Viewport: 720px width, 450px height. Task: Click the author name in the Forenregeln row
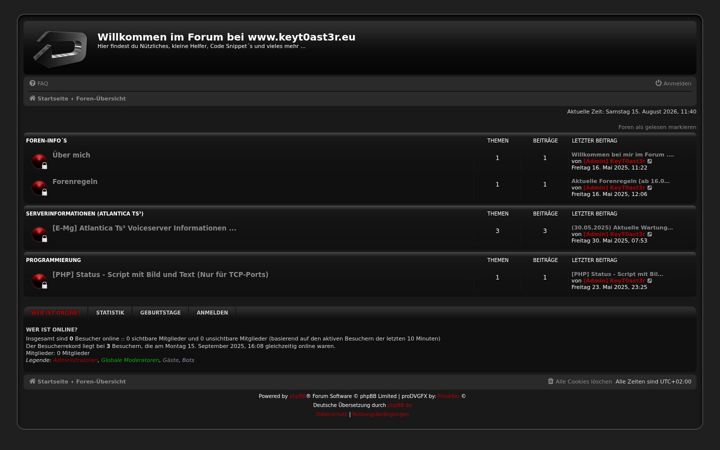[614, 188]
